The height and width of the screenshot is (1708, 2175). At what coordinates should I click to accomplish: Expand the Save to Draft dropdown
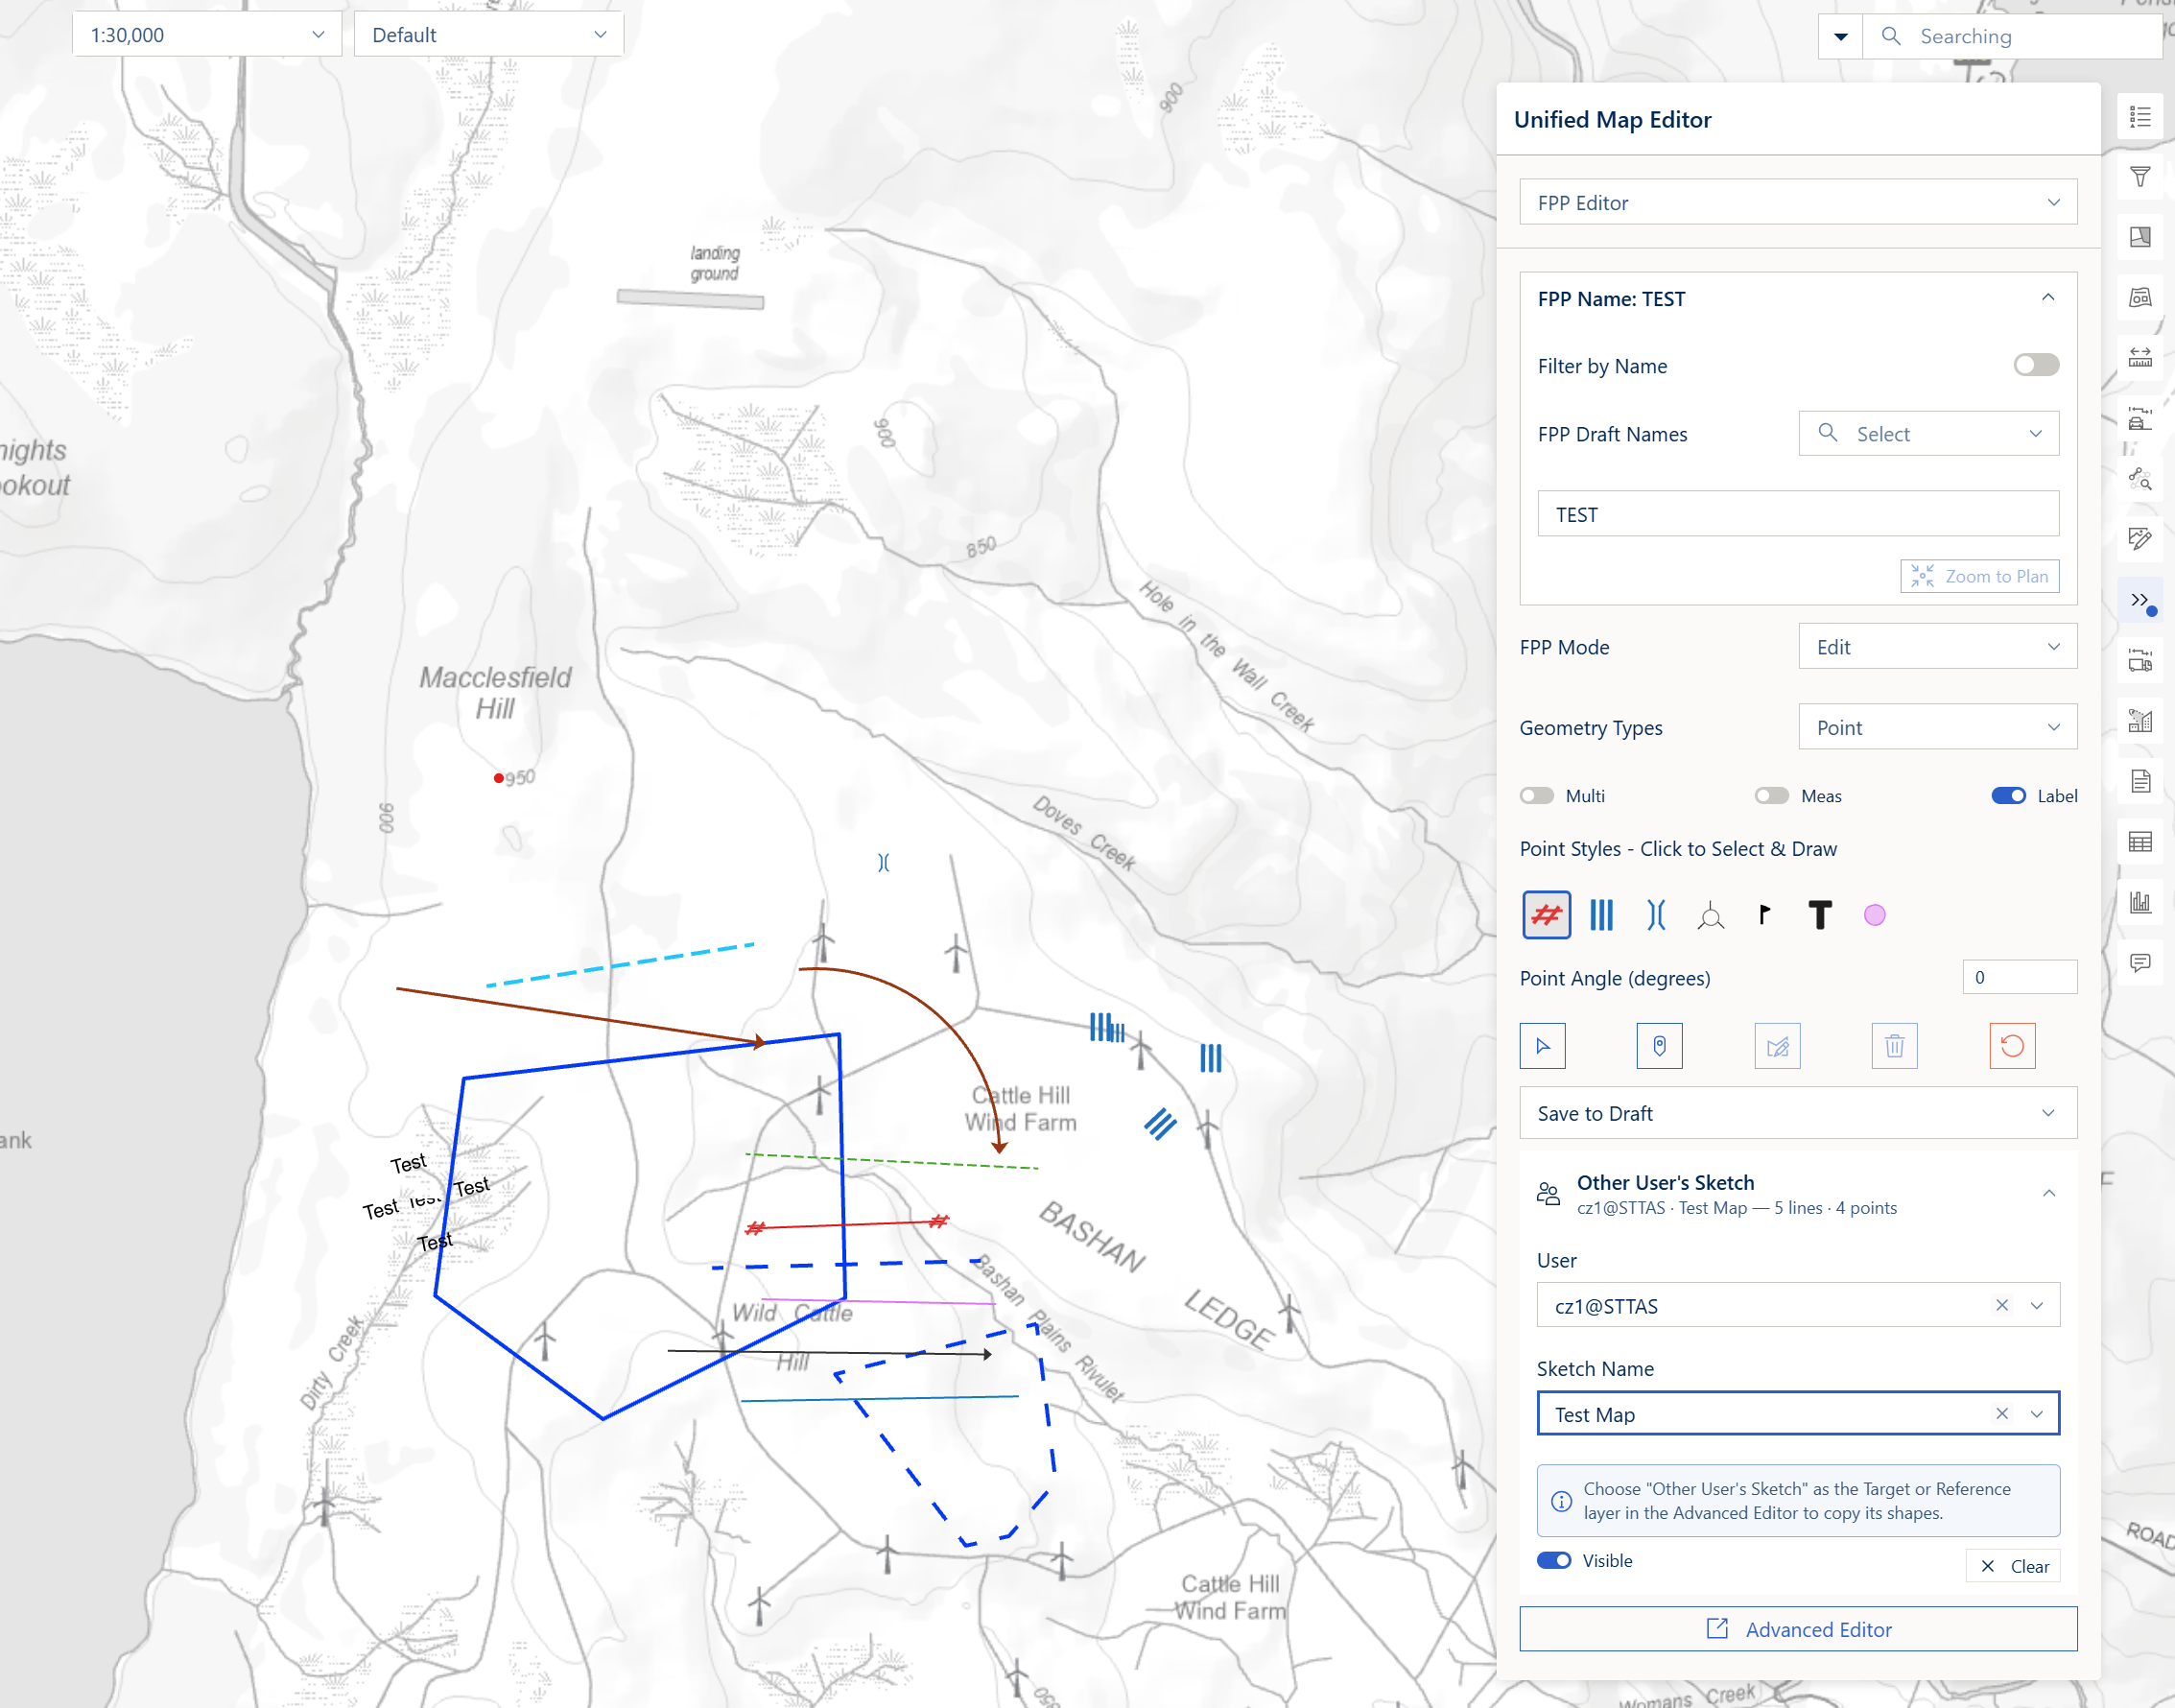coord(1798,1114)
